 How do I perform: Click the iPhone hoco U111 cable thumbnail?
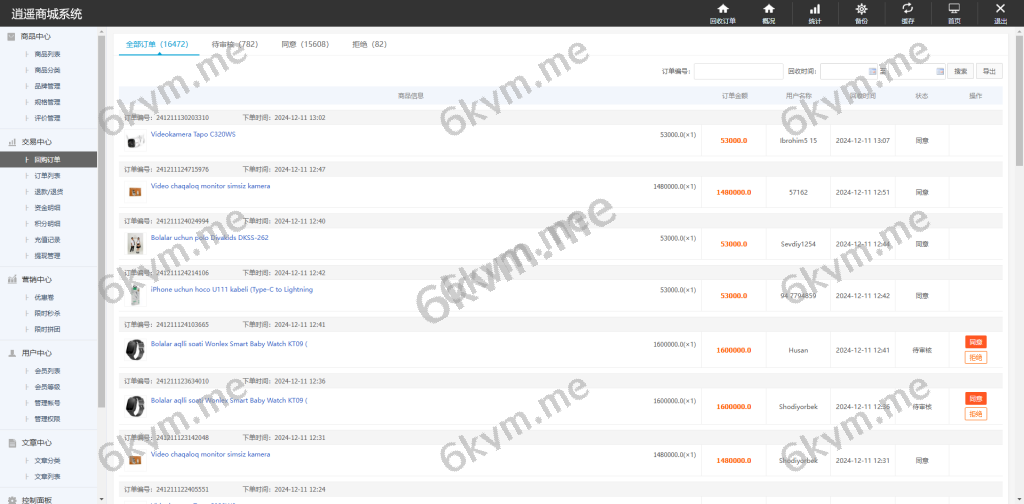click(x=134, y=296)
